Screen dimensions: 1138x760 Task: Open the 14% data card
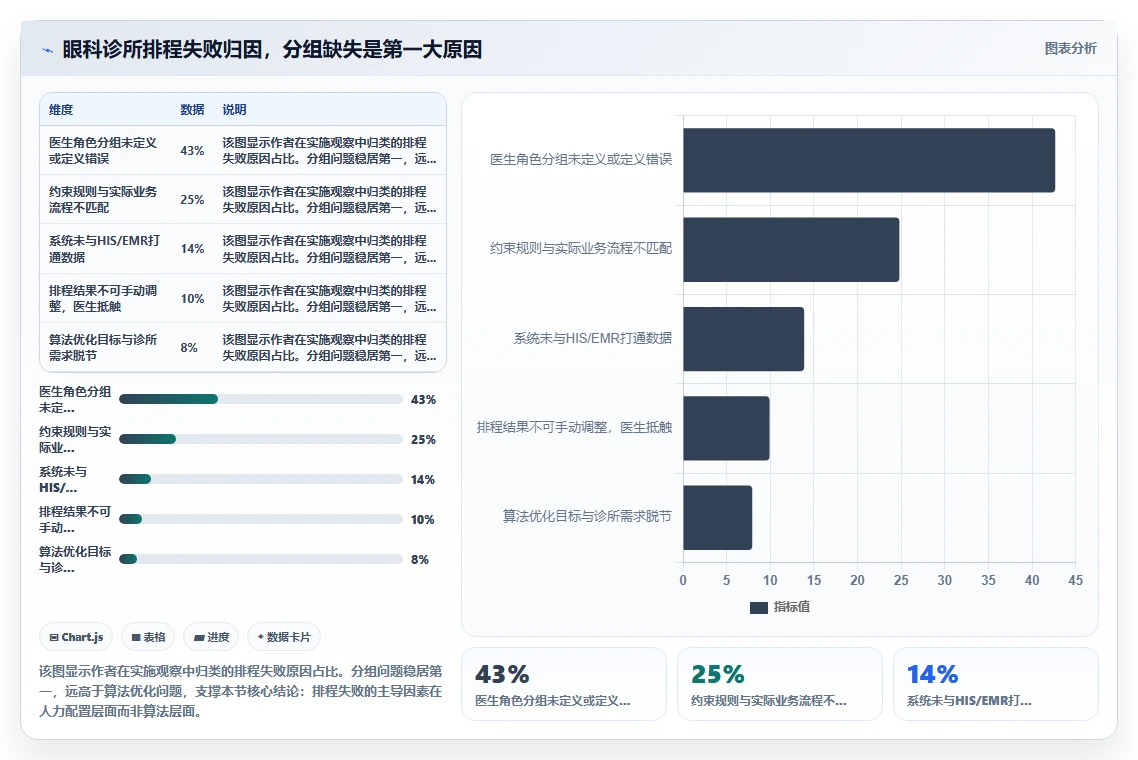pyautogui.click(x=995, y=684)
